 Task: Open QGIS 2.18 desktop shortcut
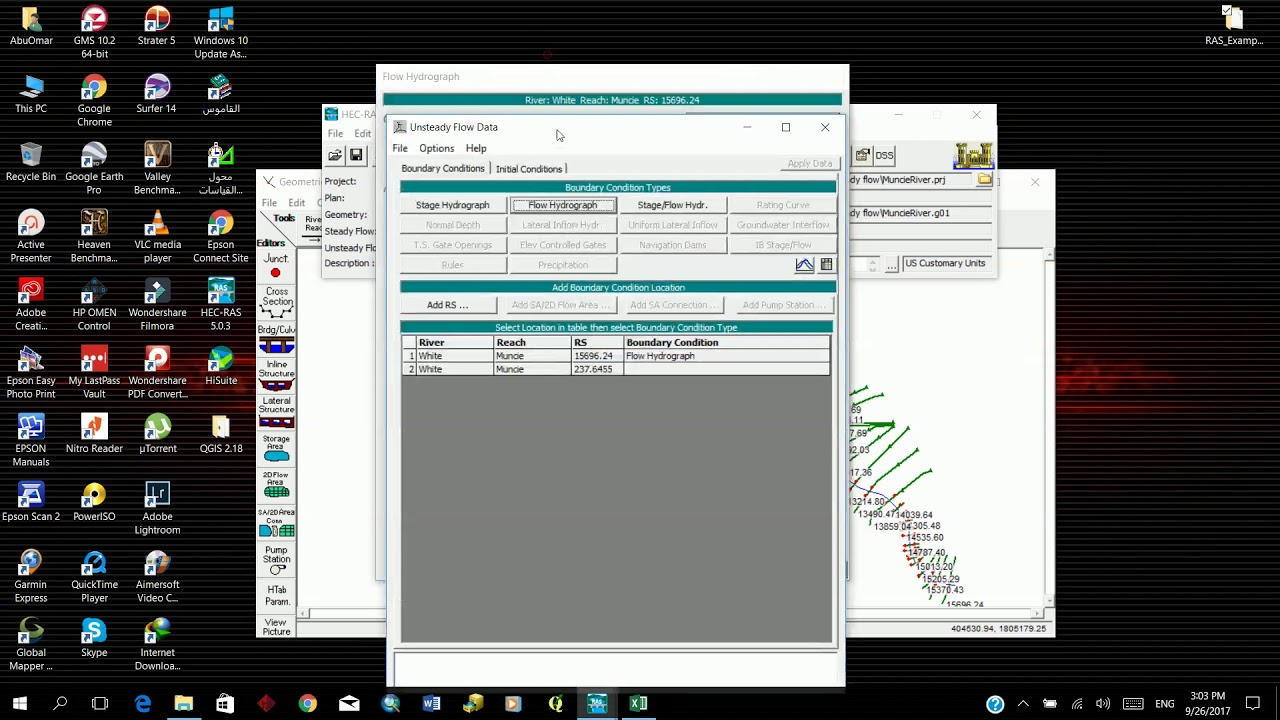coord(220,433)
